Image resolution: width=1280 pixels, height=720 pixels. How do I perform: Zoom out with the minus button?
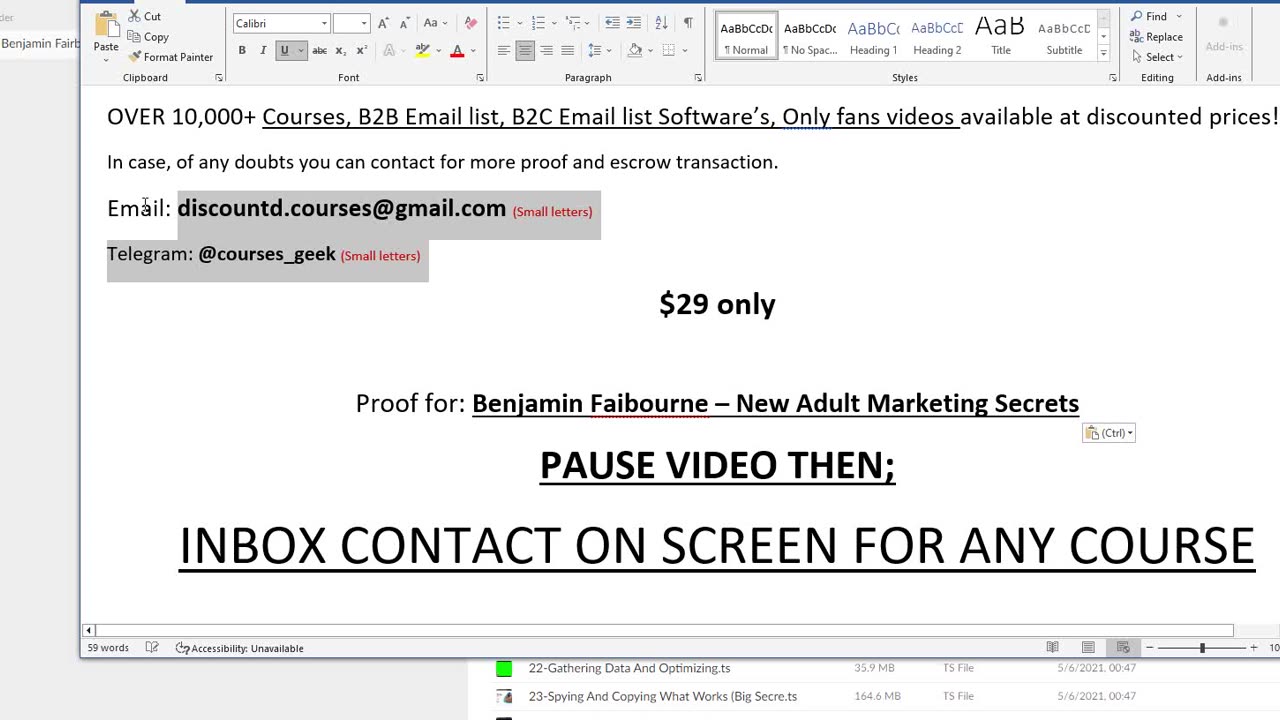[1149, 648]
